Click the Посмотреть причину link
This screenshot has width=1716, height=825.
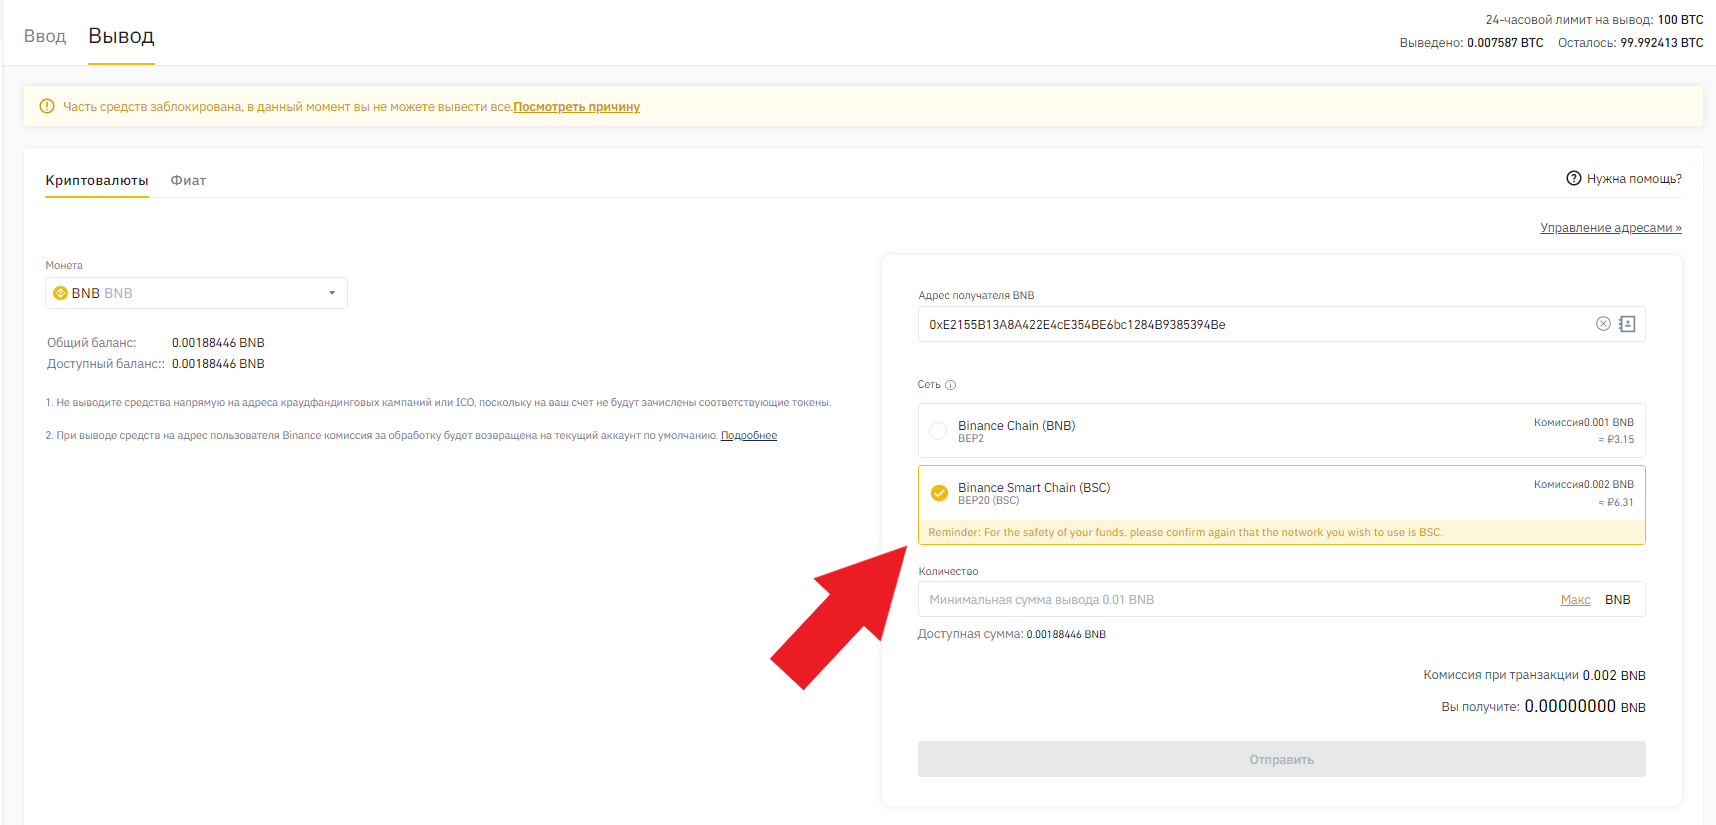[577, 107]
